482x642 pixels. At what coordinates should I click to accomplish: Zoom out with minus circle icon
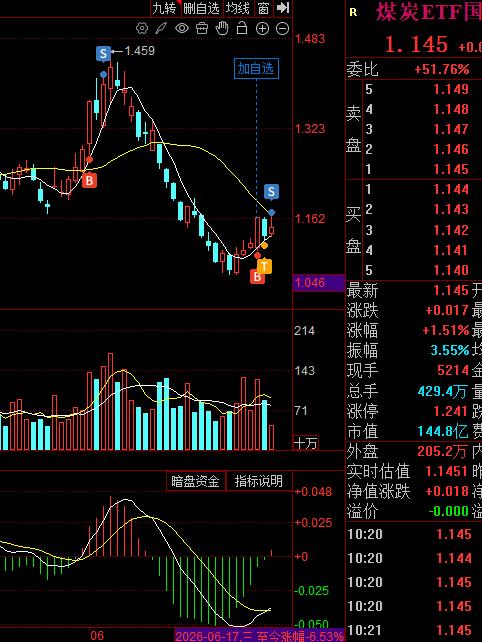282,28
